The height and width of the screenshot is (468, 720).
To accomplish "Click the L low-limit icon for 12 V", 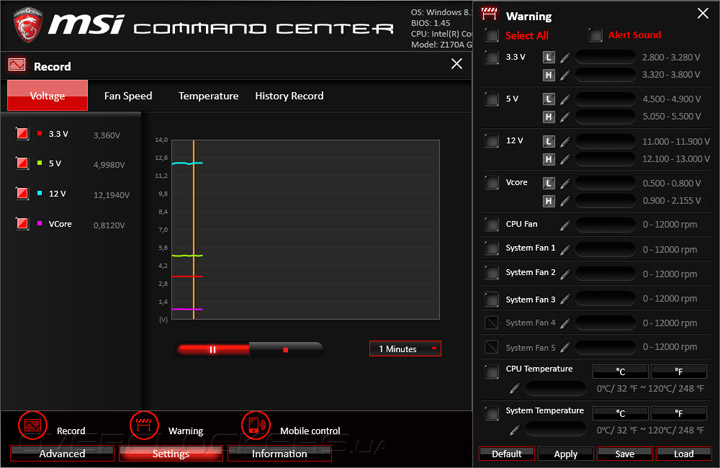I will coord(548,141).
